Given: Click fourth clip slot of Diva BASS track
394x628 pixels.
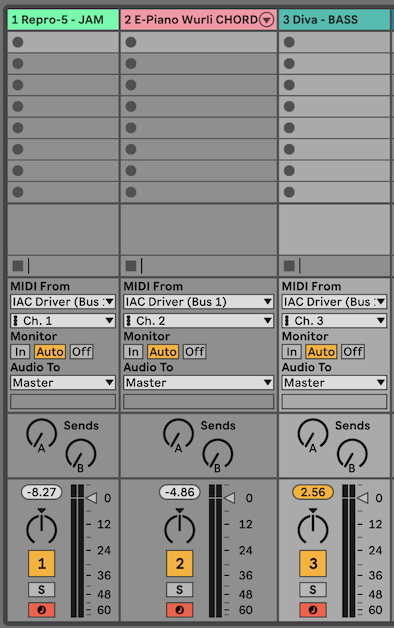Looking at the screenshot, I should click(334, 107).
